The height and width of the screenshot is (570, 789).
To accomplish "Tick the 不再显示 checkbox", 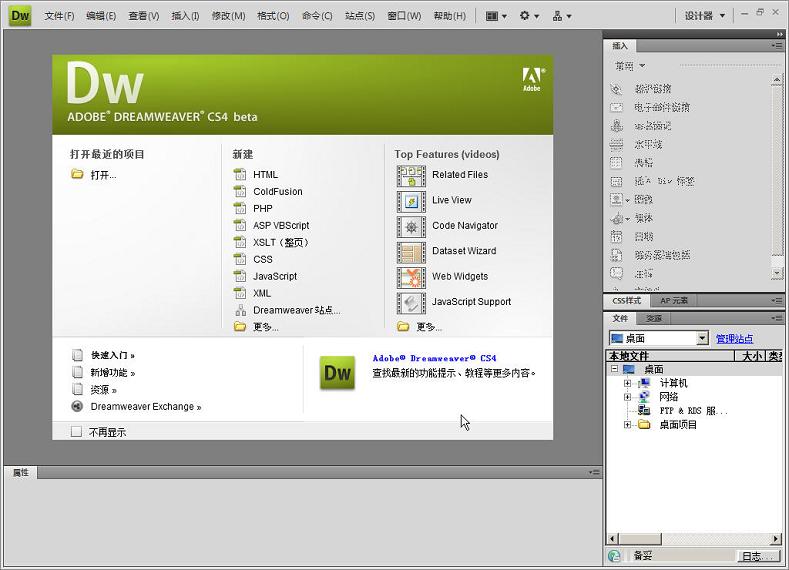I will [x=76, y=431].
